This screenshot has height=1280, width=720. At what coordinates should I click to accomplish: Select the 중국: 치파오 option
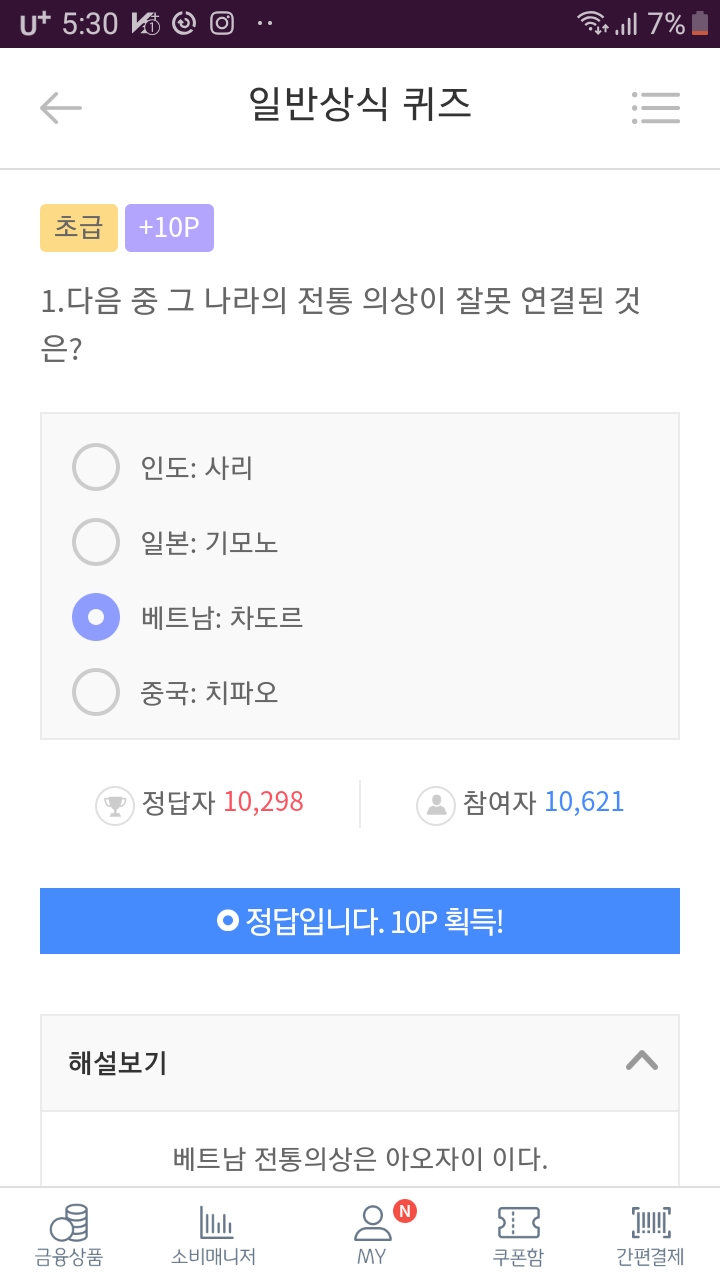[96, 692]
